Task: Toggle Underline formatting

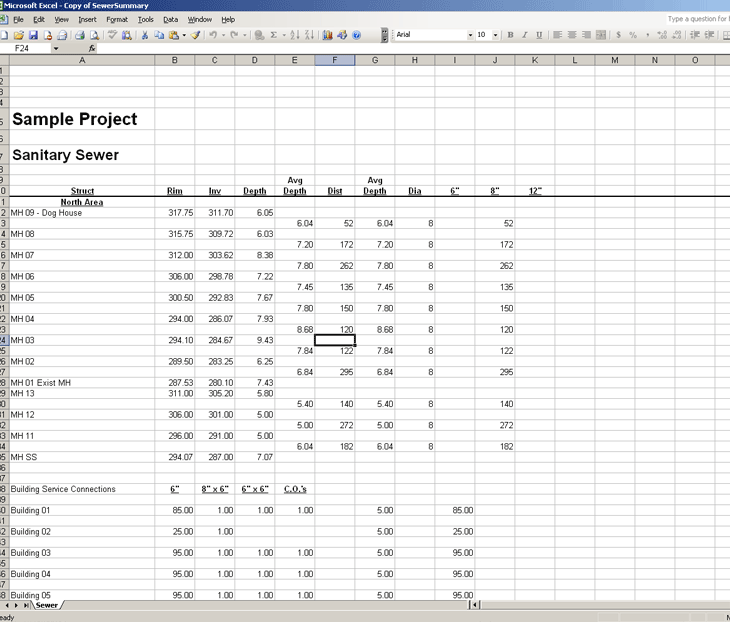Action: (x=540, y=35)
